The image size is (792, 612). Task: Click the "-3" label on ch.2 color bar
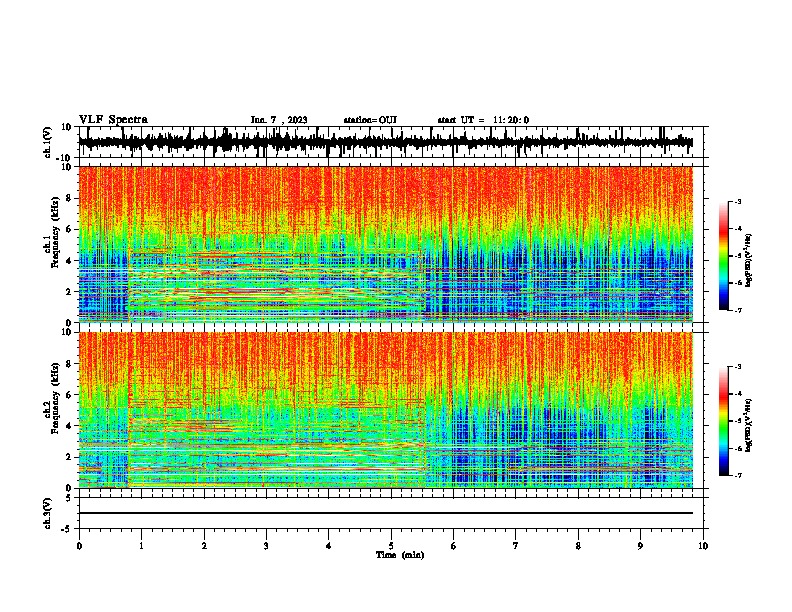point(737,367)
